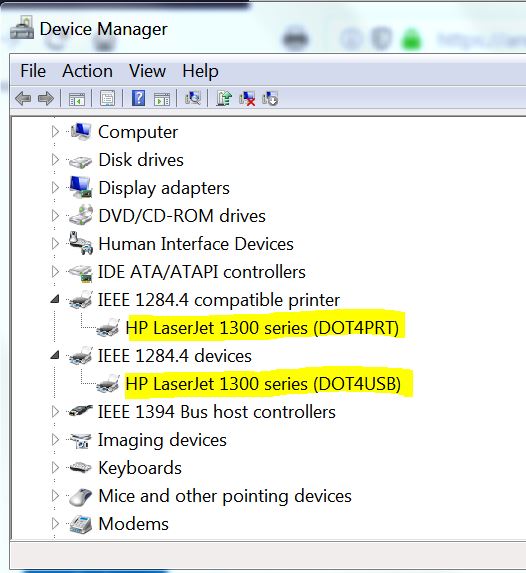Click the Forward arrow toolbar button
526x573 pixels.
pyautogui.click(x=46, y=99)
